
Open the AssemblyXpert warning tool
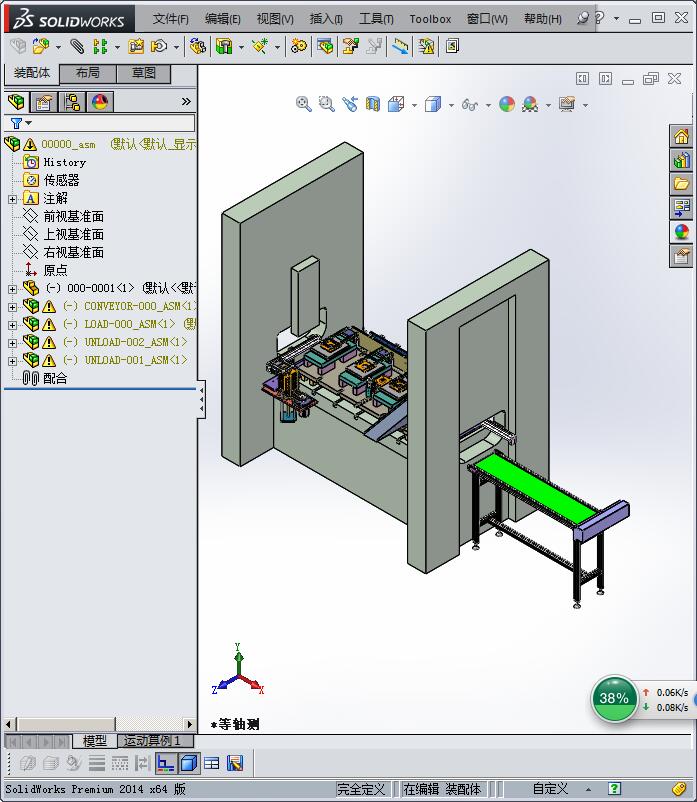click(x=426, y=47)
